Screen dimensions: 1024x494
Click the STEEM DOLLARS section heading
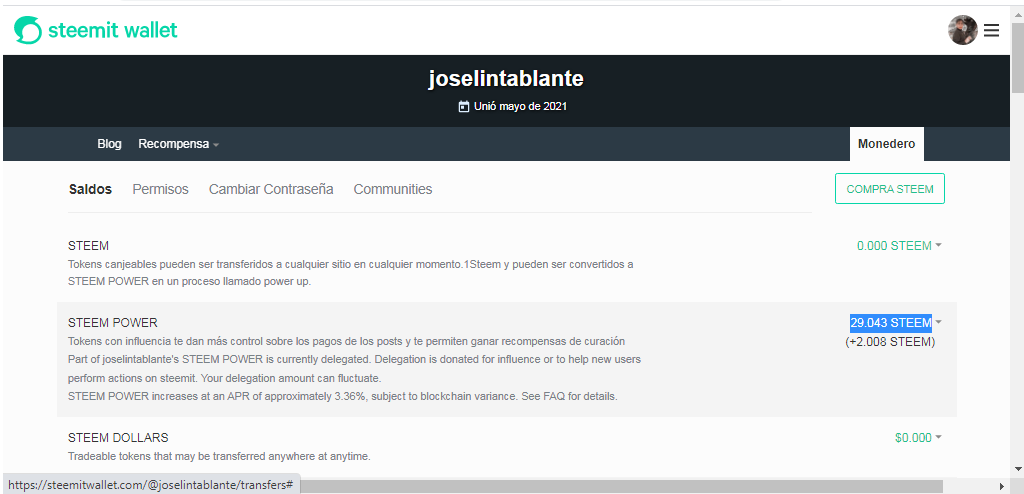(118, 438)
